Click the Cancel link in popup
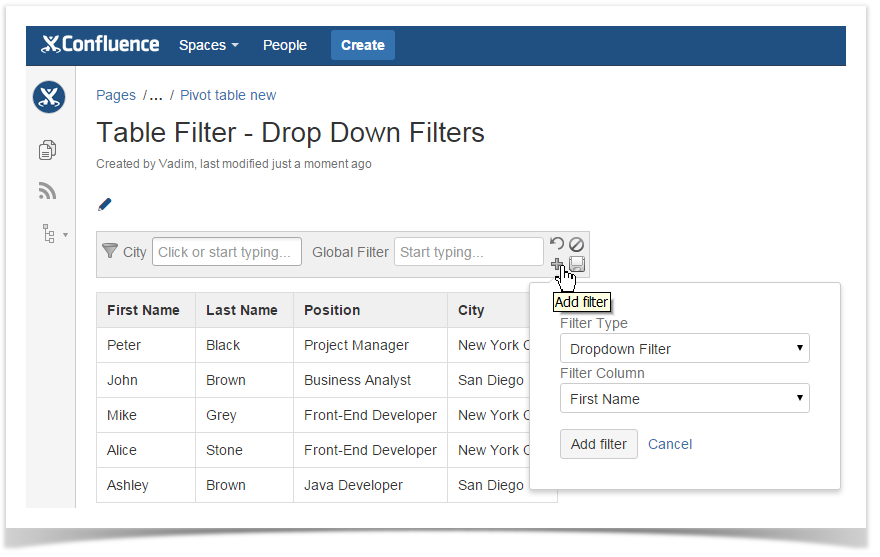 pyautogui.click(x=670, y=444)
